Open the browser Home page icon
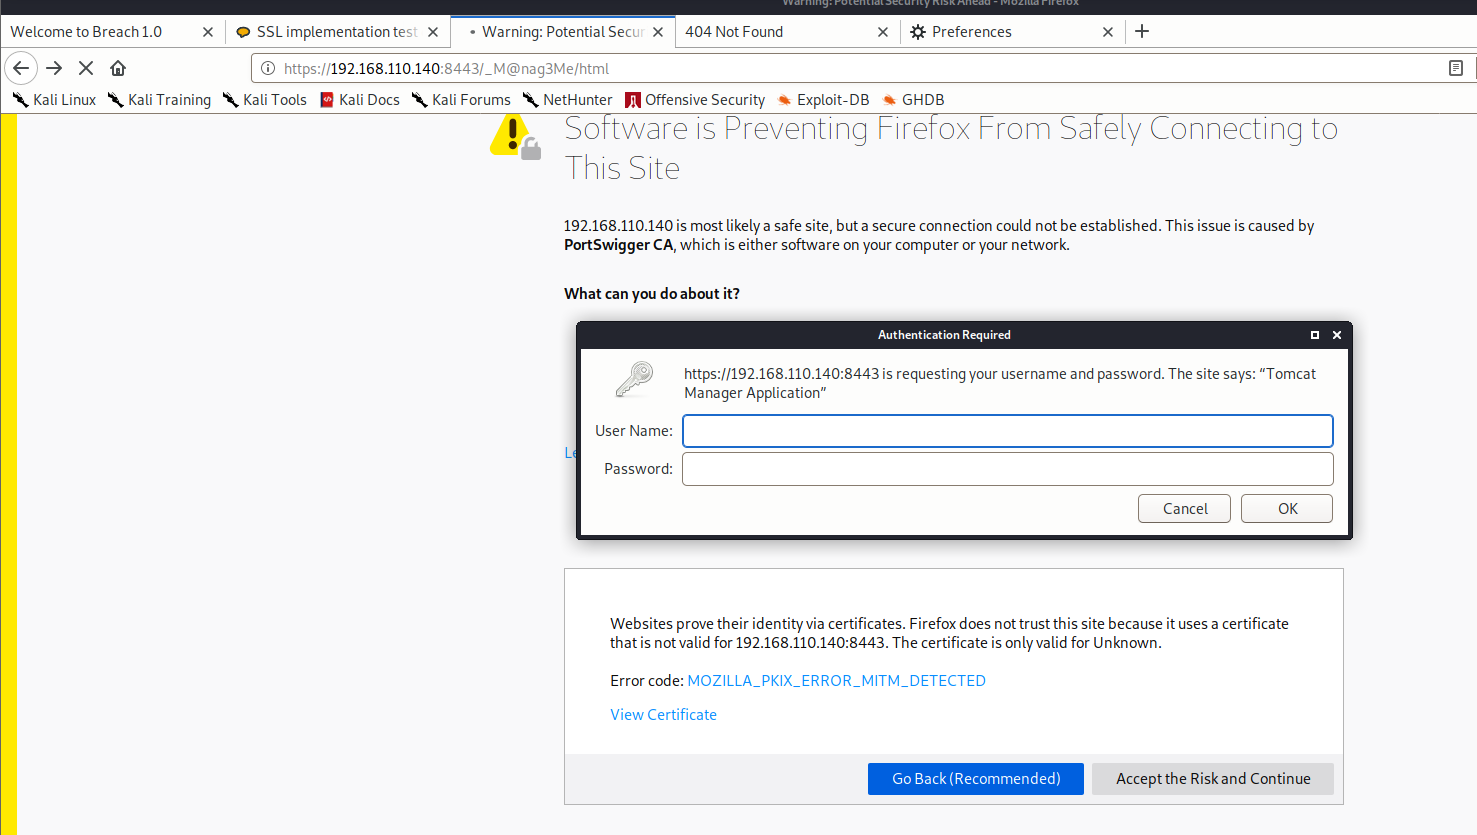Screen dimensions: 1477x835 (x=118, y=68)
